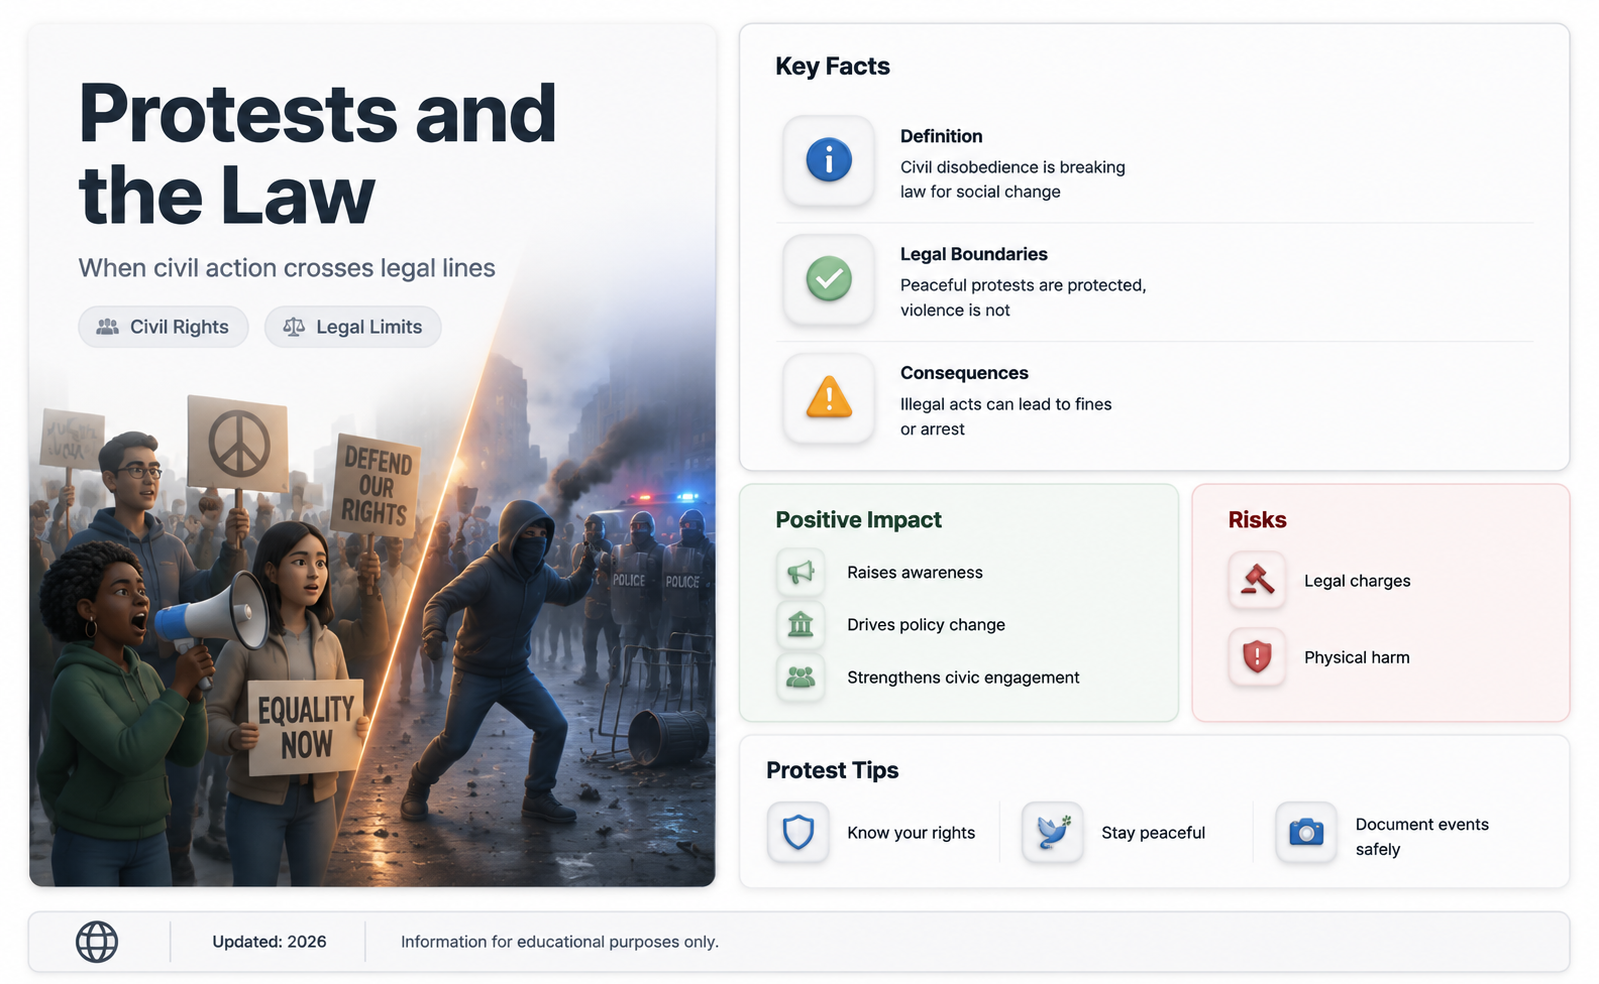This screenshot has width=1599, height=984.
Task: Click the orange warning triangle Consequences icon
Action: [x=828, y=398]
